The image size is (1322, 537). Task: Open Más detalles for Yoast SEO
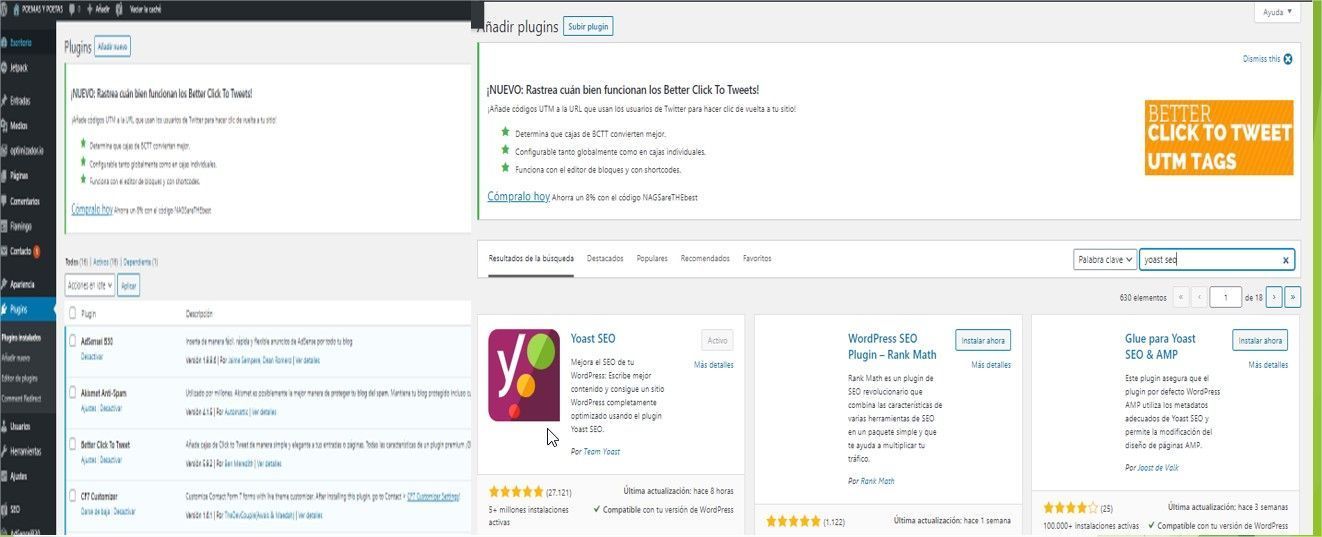tap(714, 365)
